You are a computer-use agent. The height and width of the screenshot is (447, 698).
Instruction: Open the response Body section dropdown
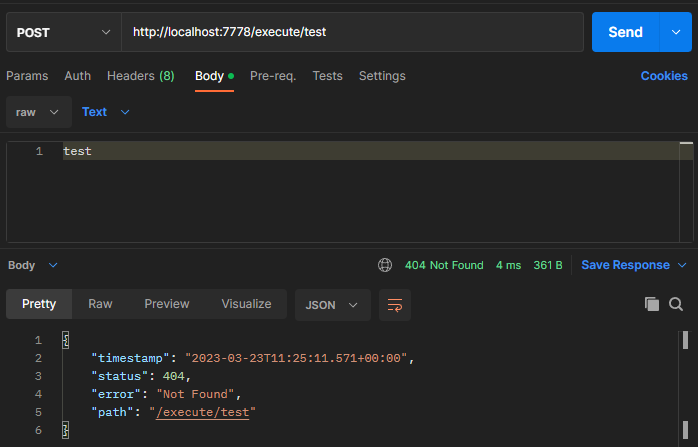coord(32,265)
